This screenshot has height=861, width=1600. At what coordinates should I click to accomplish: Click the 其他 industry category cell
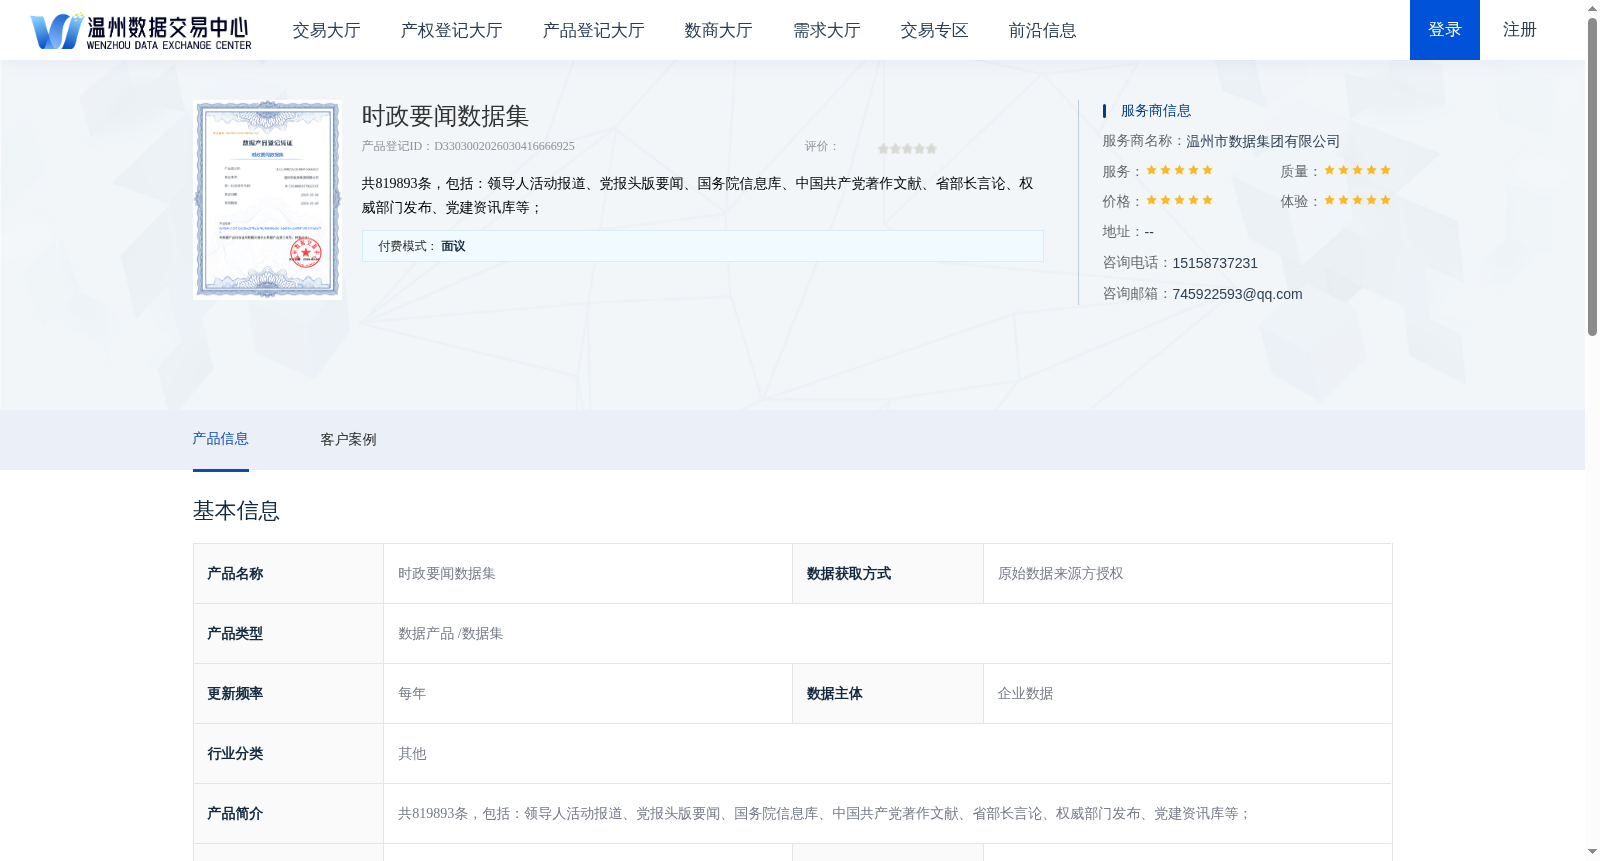tap(888, 754)
